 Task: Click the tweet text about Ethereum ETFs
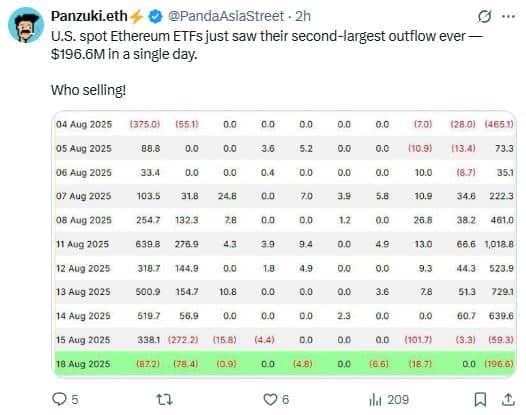pyautogui.click(x=267, y=45)
